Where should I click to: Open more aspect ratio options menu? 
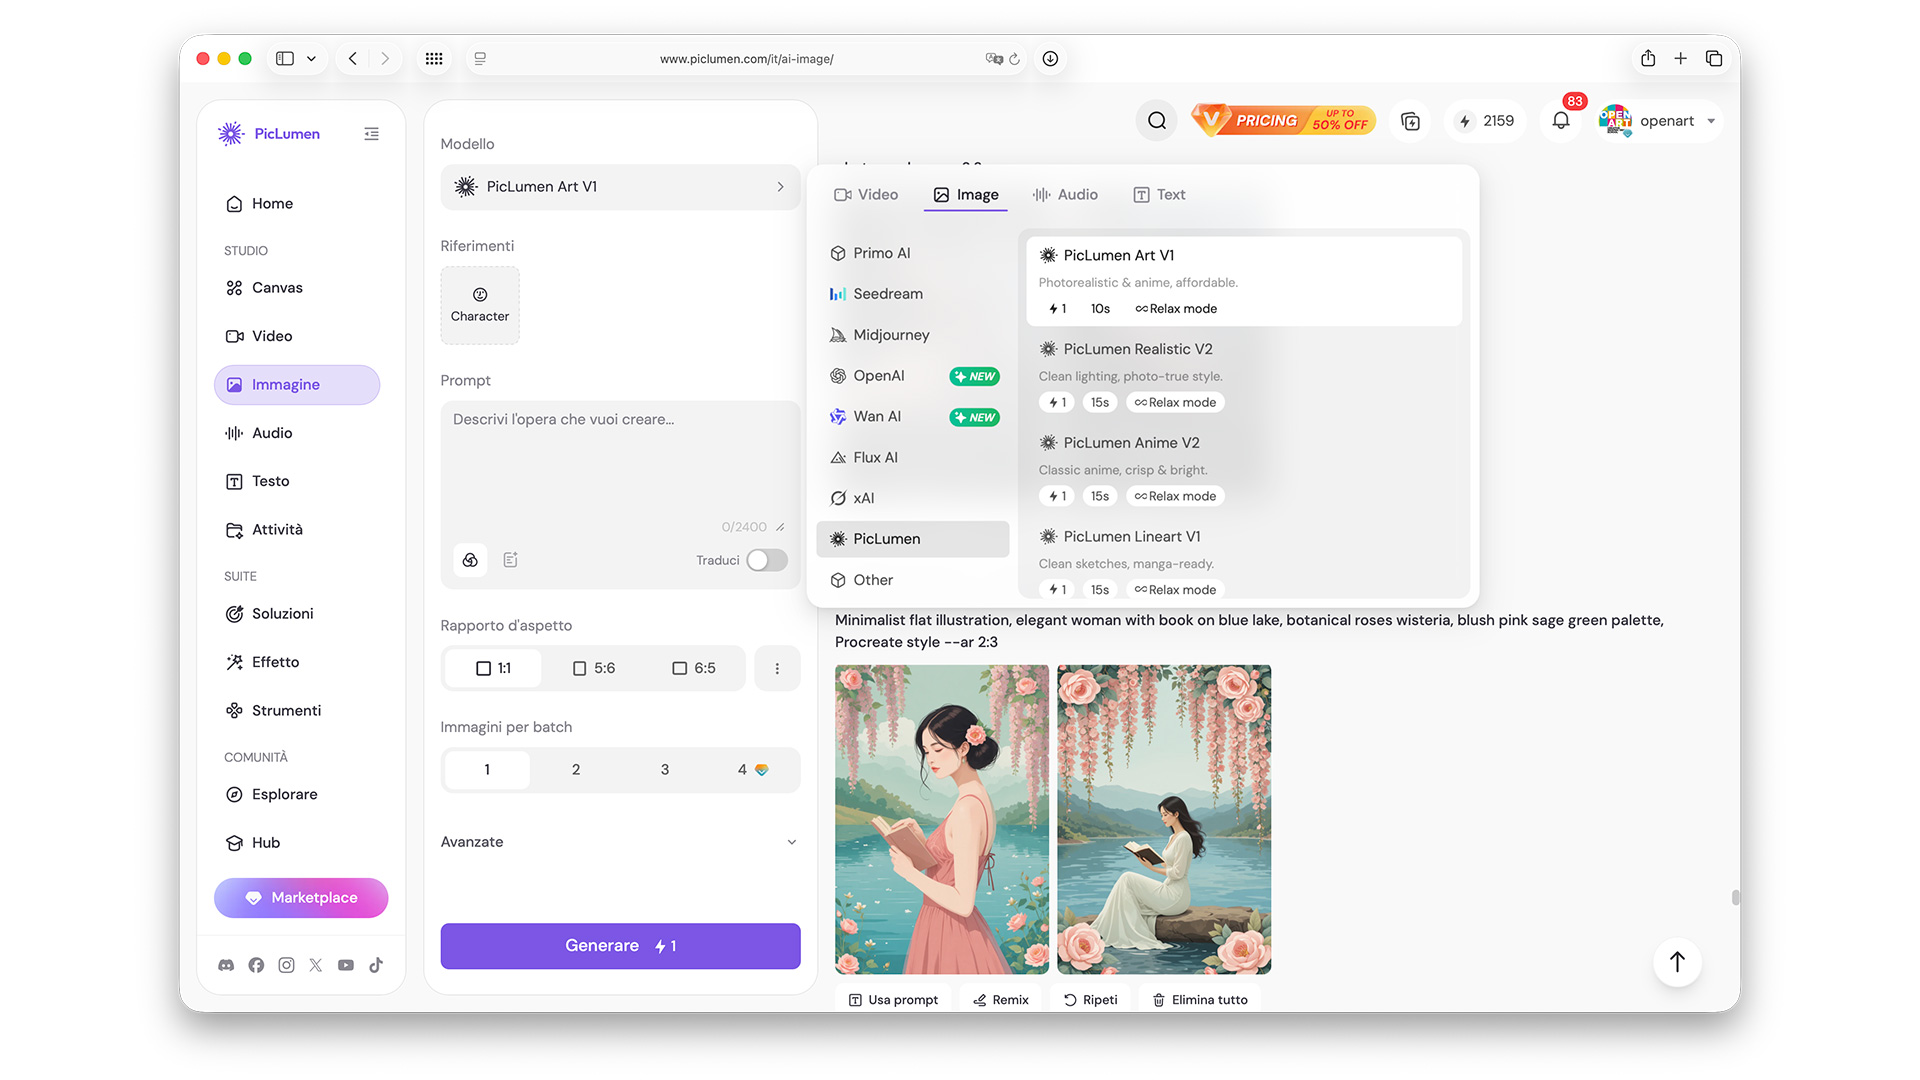pos(777,668)
